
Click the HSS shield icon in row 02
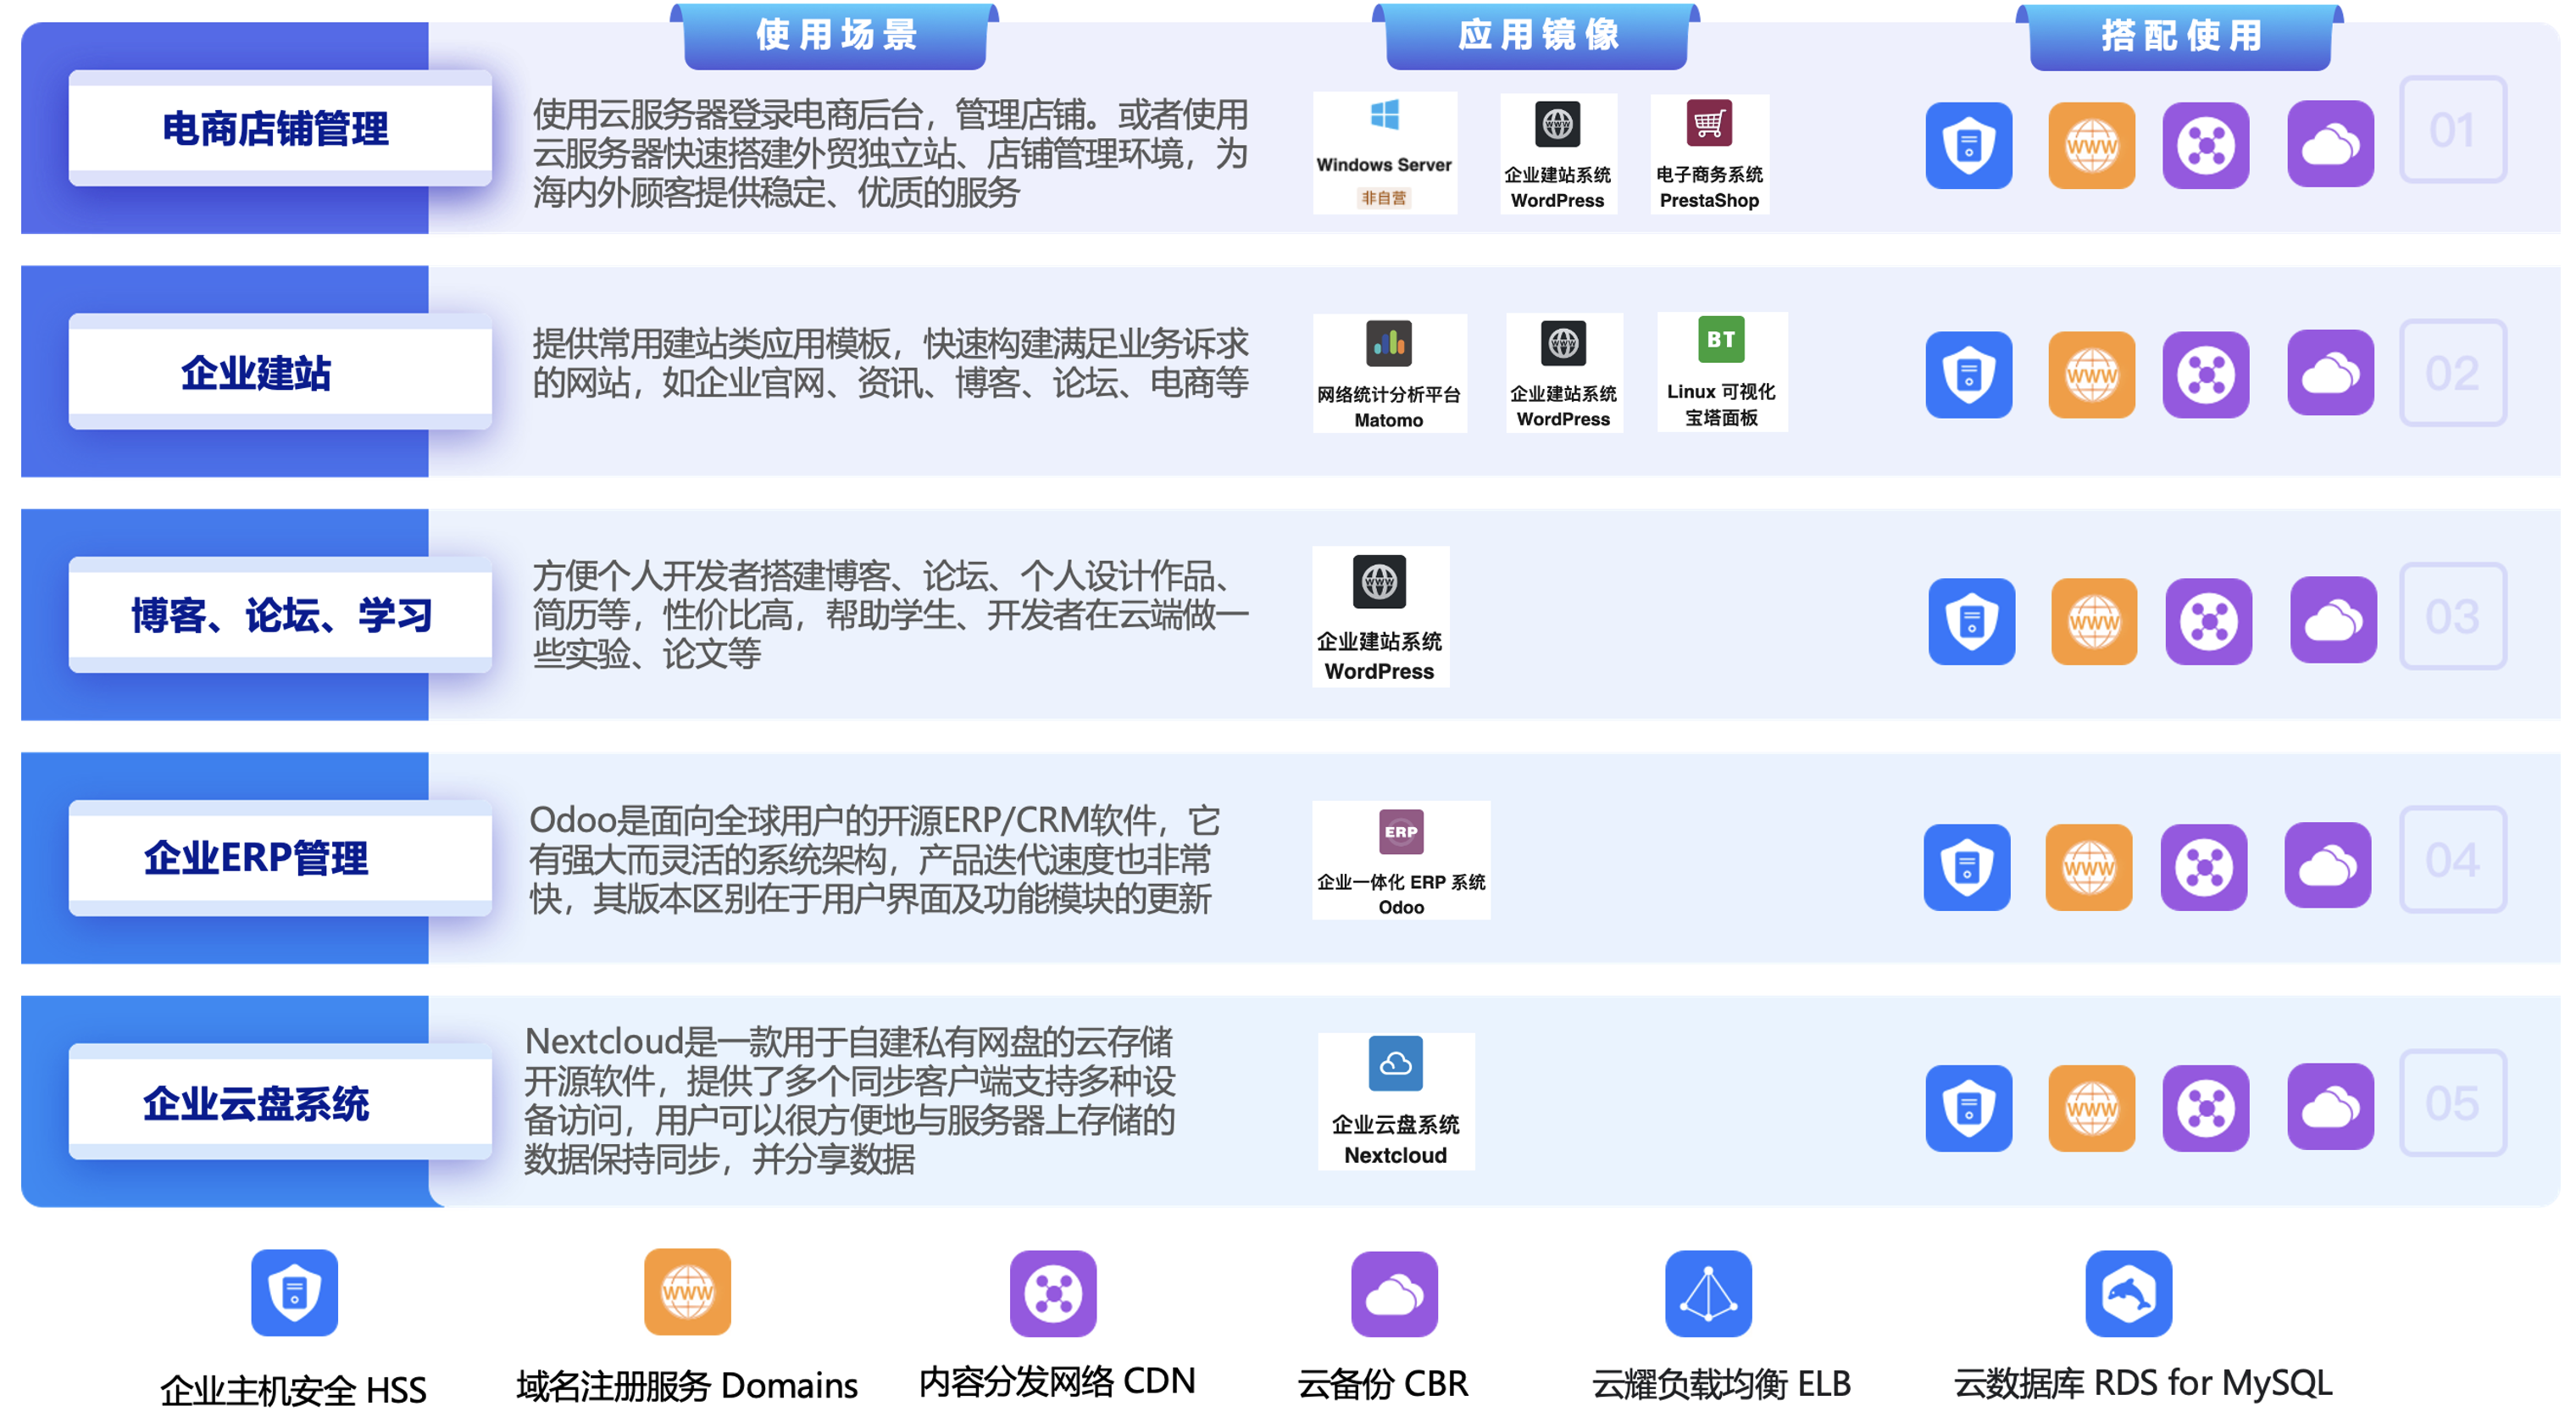click(x=1968, y=374)
